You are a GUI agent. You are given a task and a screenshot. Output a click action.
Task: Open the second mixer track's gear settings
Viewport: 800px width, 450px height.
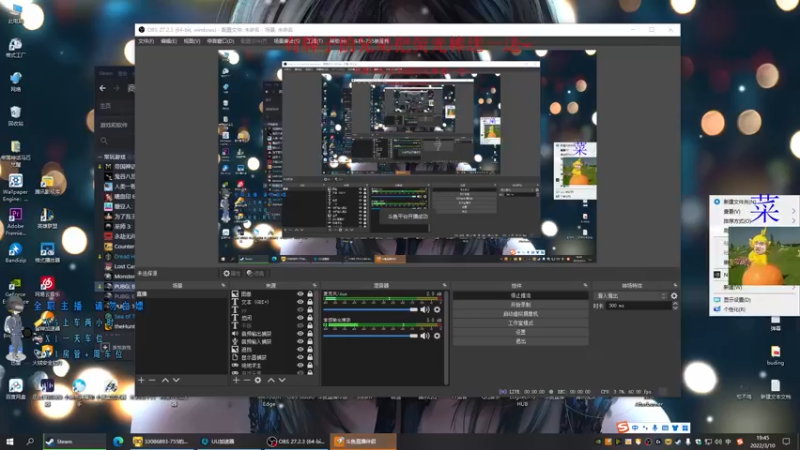437,336
